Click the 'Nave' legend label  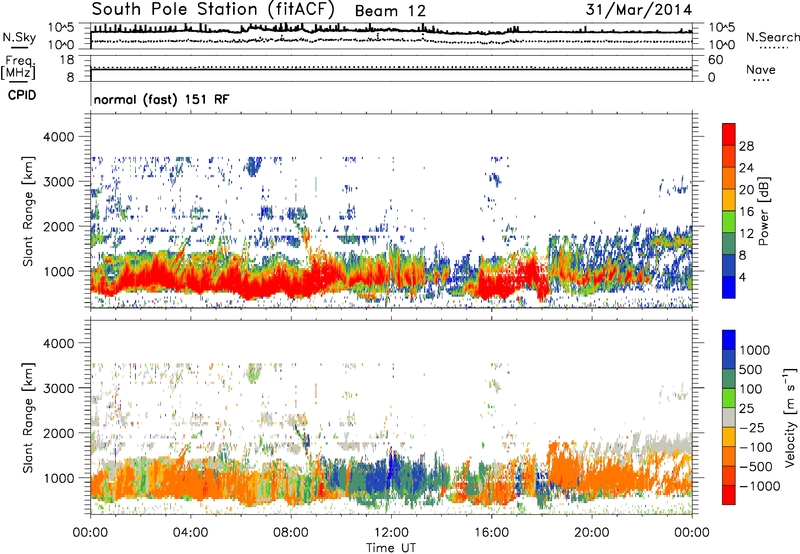click(x=761, y=70)
